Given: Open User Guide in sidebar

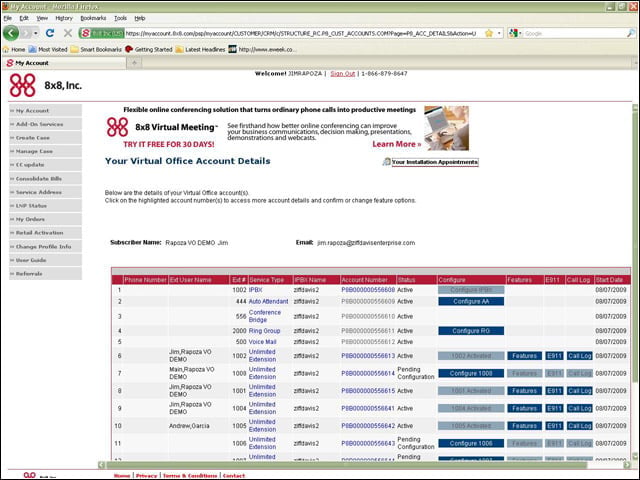Looking at the screenshot, I should coord(45,260).
